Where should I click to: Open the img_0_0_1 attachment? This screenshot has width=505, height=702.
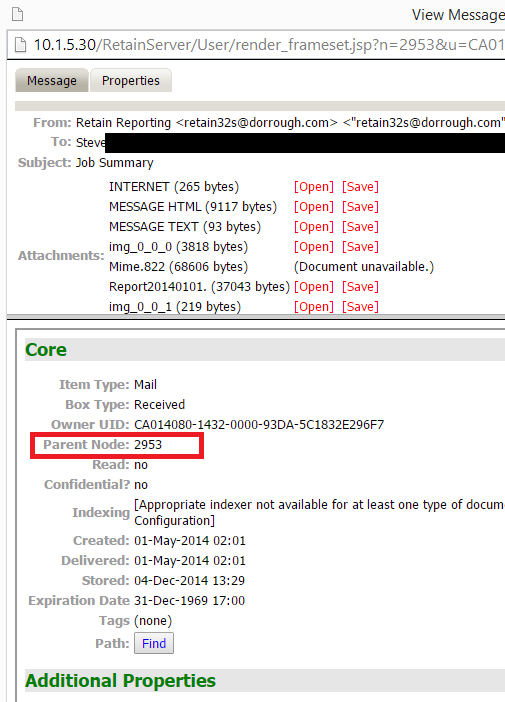314,307
